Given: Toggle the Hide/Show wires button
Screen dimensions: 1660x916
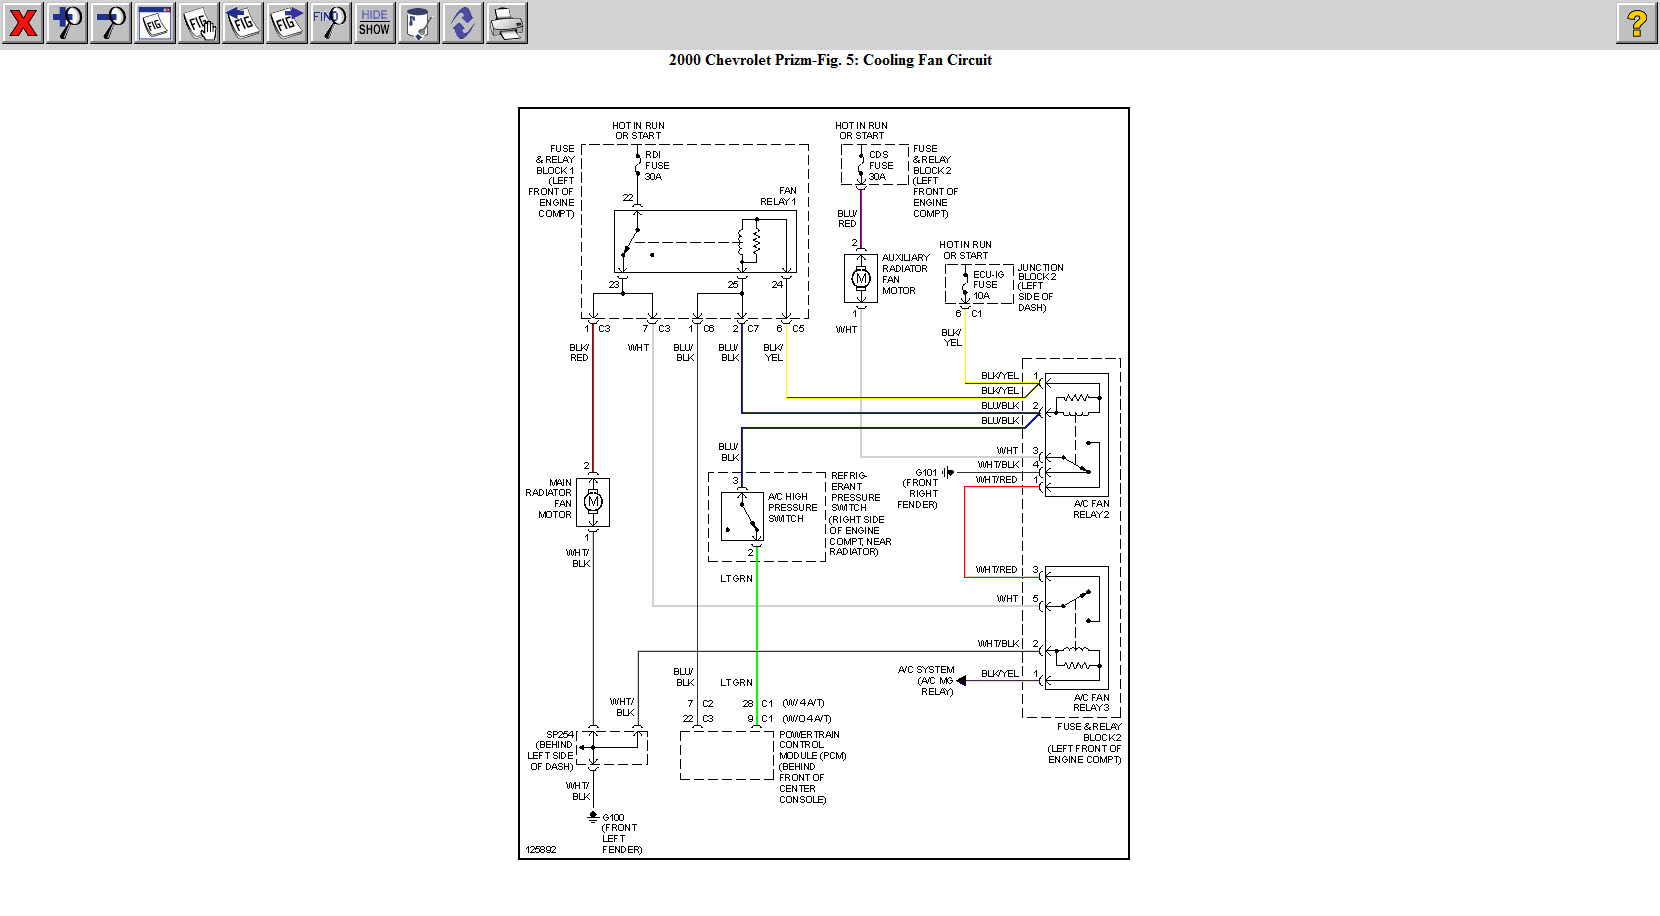Looking at the screenshot, I should 374,23.
